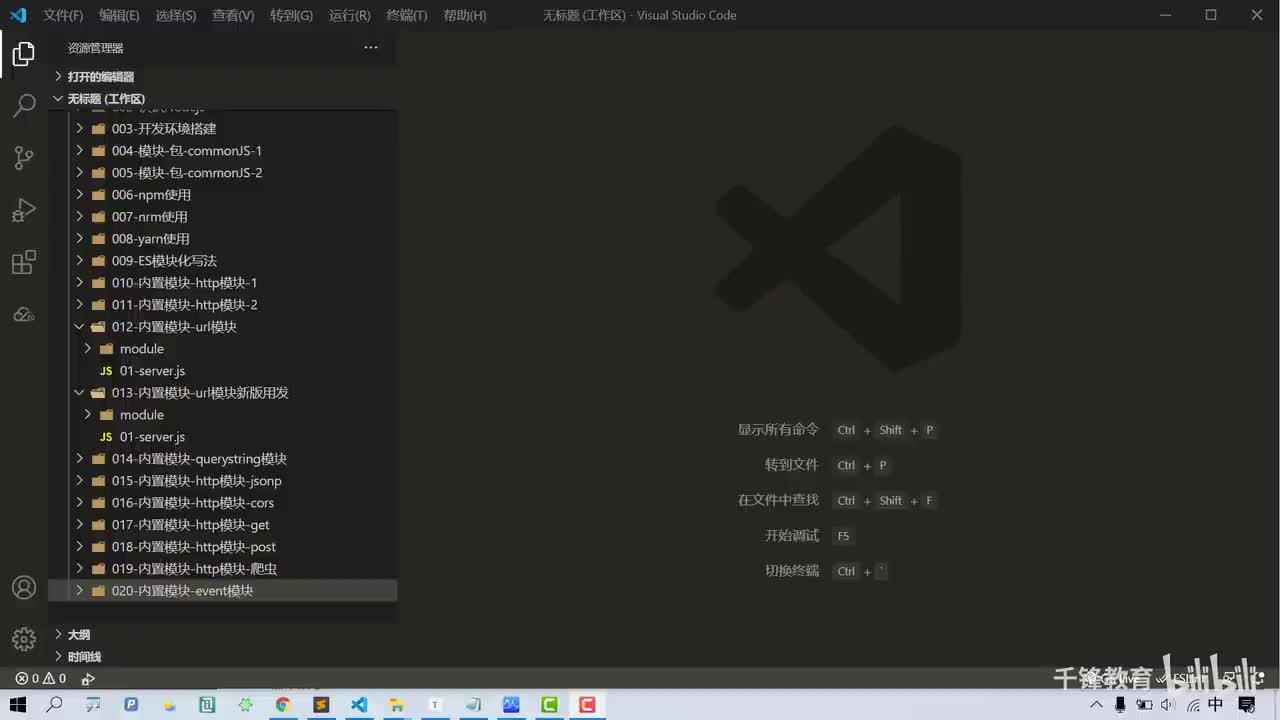Collapse the 012-内置模块-url模块 folder

pos(222,327)
